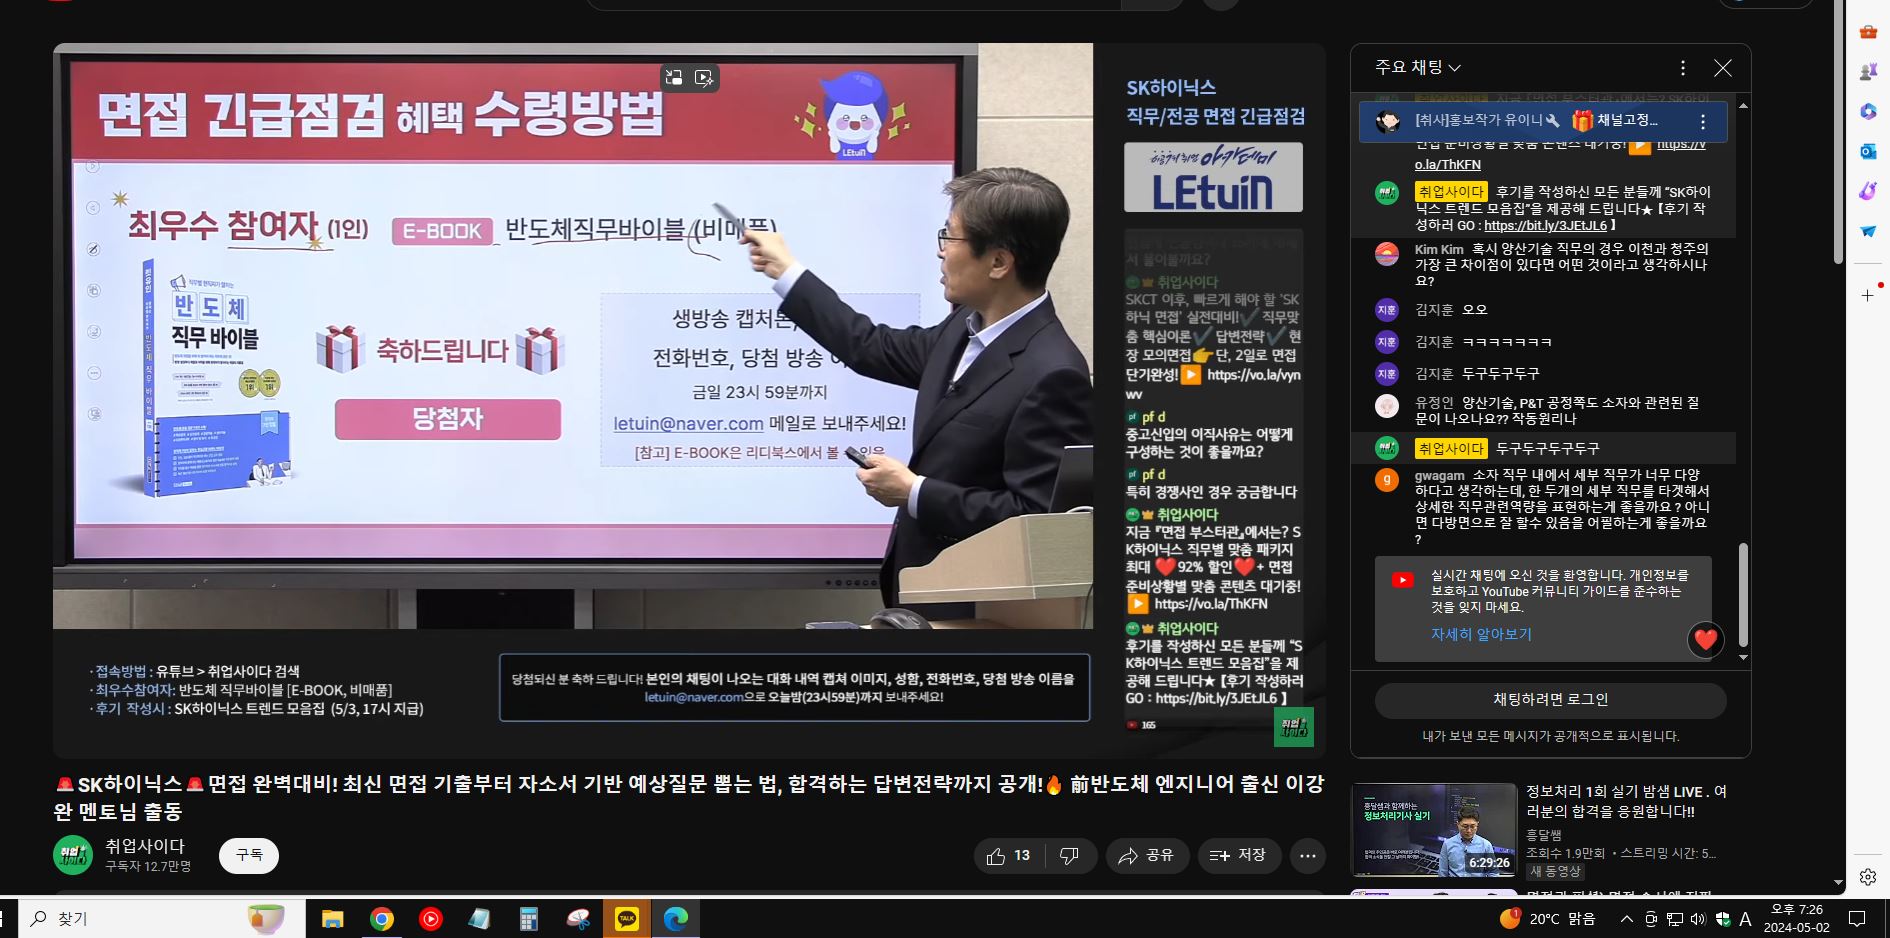This screenshot has height=938, width=1890.
Task: Click the red heart reaction button in chat
Action: click(x=1706, y=639)
